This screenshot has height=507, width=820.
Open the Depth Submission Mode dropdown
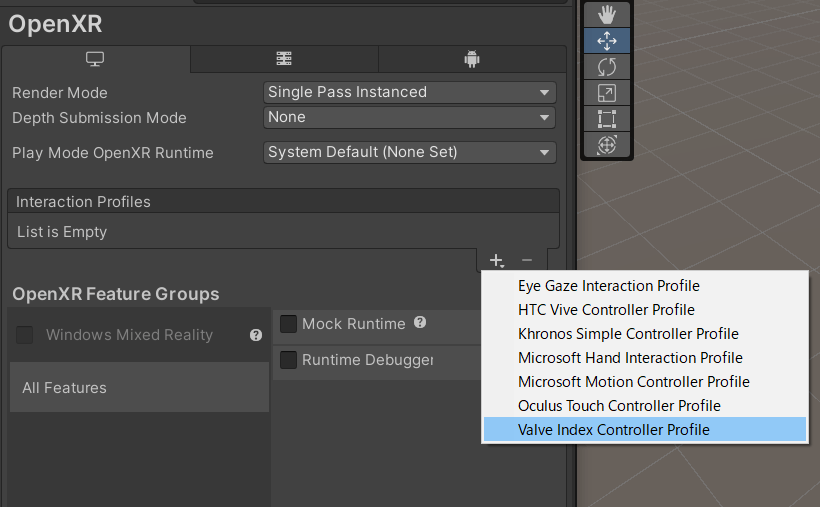409,117
